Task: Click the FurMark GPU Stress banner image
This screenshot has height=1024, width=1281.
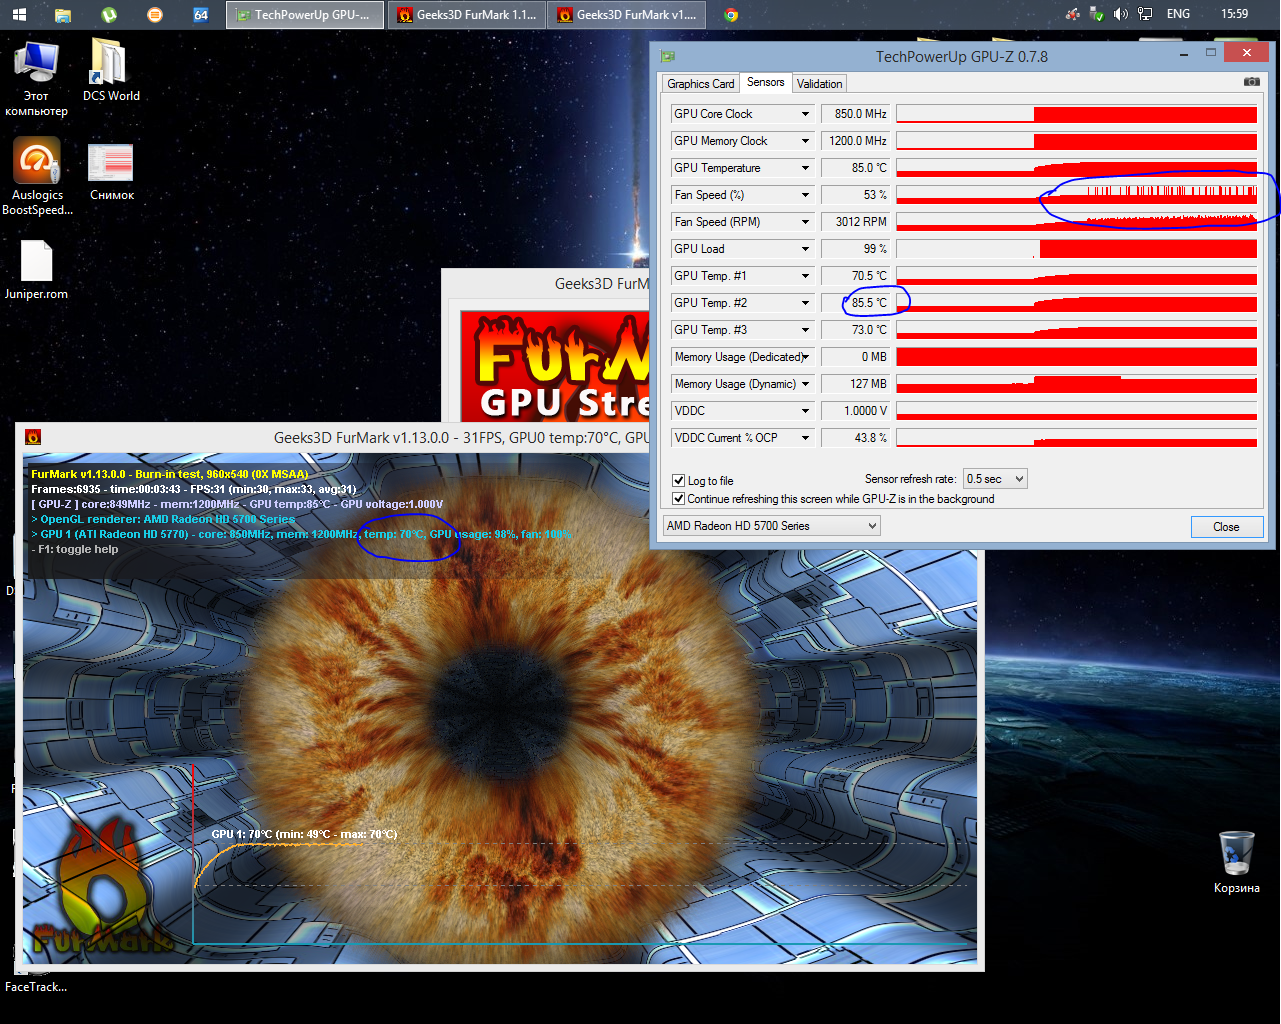Action: point(555,366)
